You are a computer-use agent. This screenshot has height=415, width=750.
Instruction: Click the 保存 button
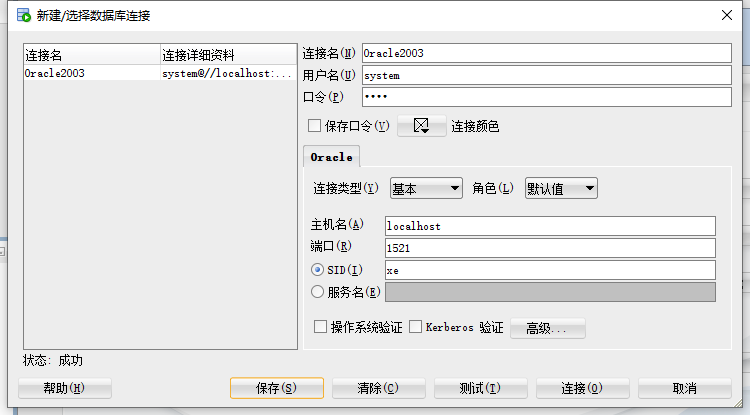(276, 388)
